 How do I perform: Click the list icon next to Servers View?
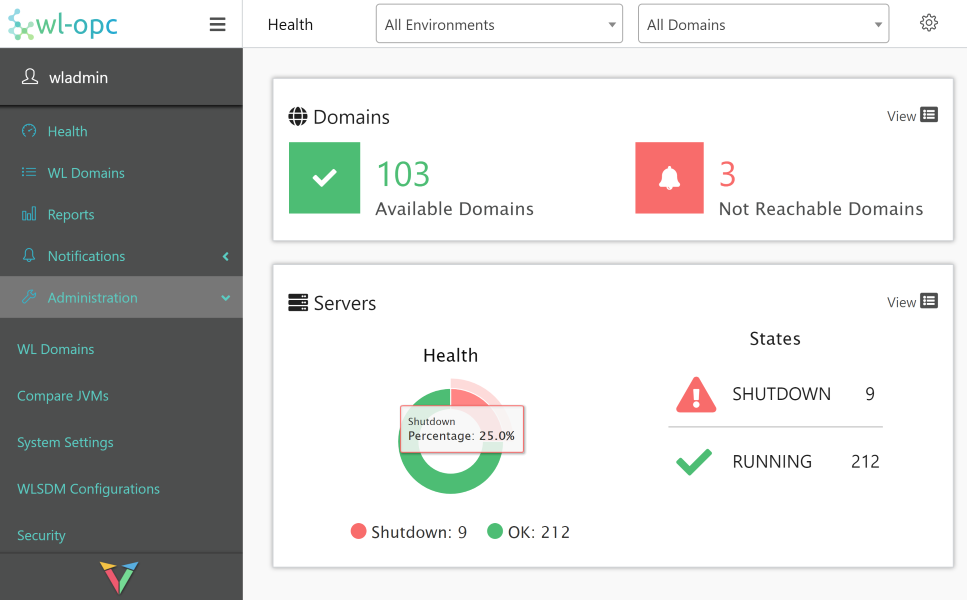(x=929, y=301)
